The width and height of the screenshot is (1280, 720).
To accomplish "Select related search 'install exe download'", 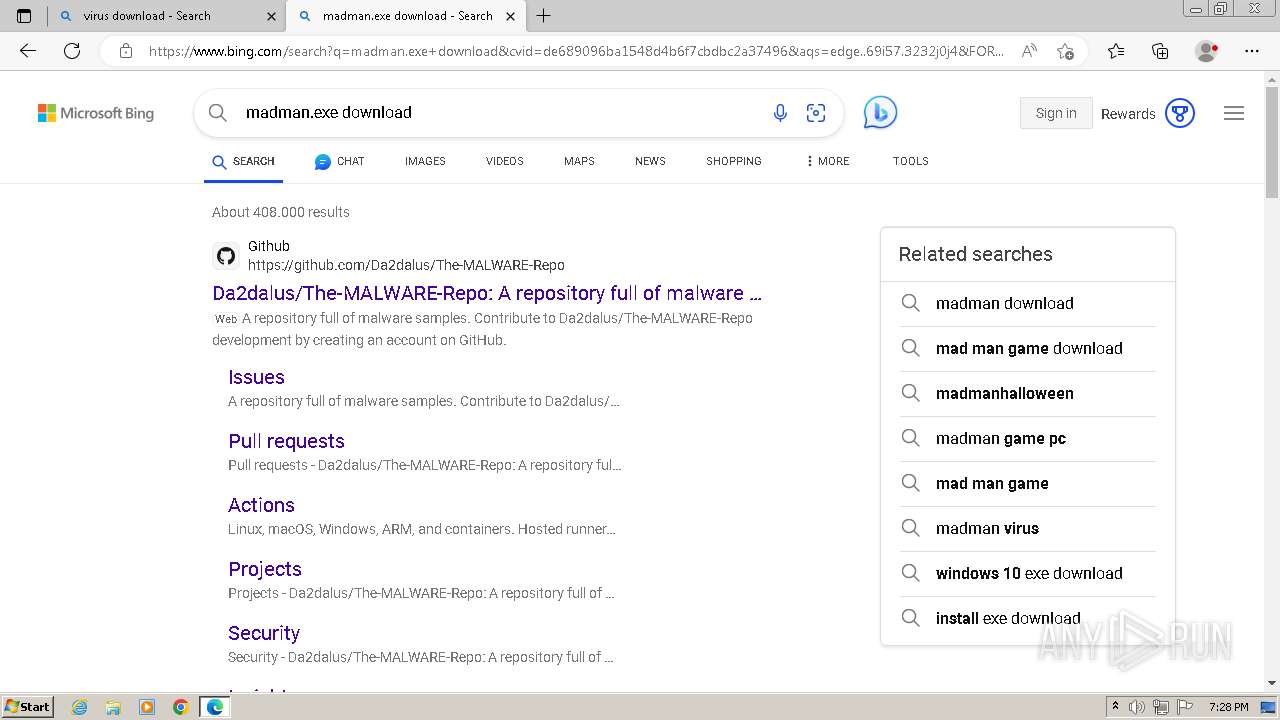I will click(x=1028, y=618).
